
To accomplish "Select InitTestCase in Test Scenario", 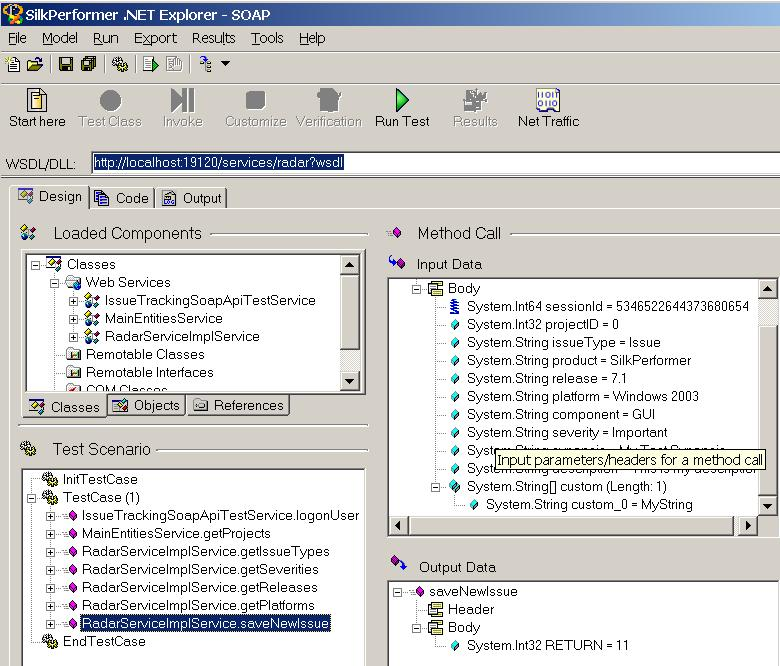I will [100, 479].
